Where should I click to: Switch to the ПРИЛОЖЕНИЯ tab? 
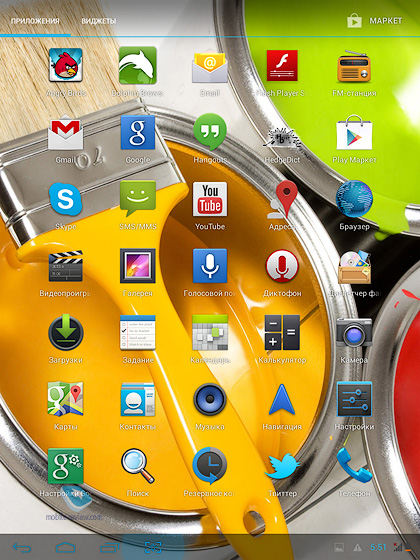(x=35, y=21)
